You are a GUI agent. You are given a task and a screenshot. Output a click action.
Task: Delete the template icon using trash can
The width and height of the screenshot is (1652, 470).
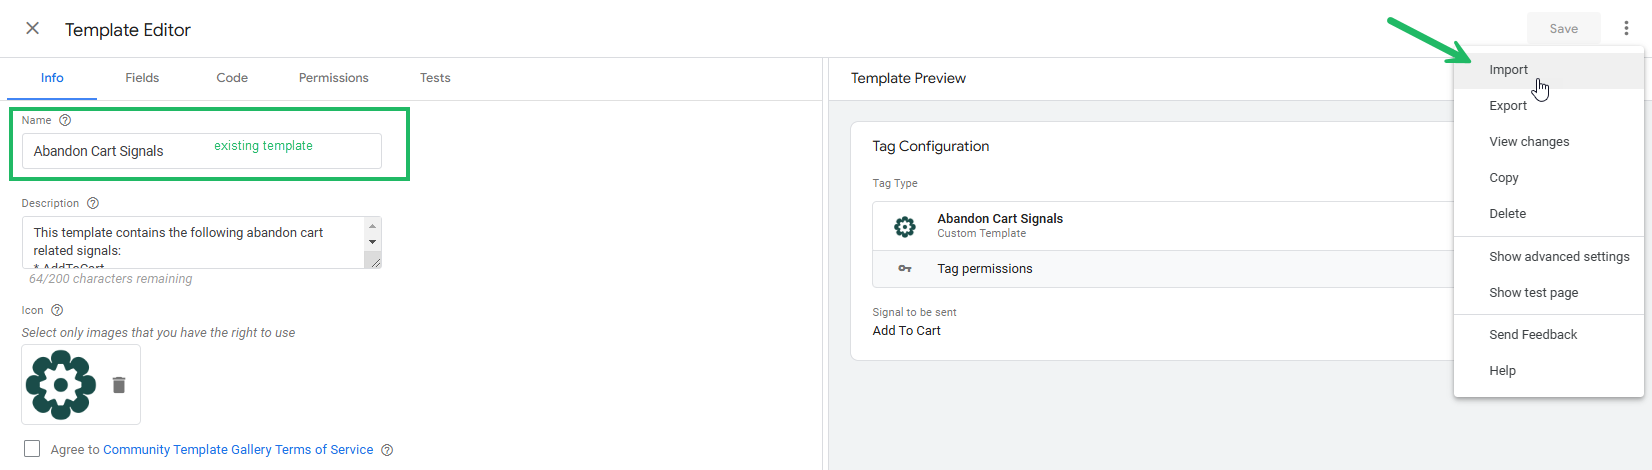tap(119, 385)
